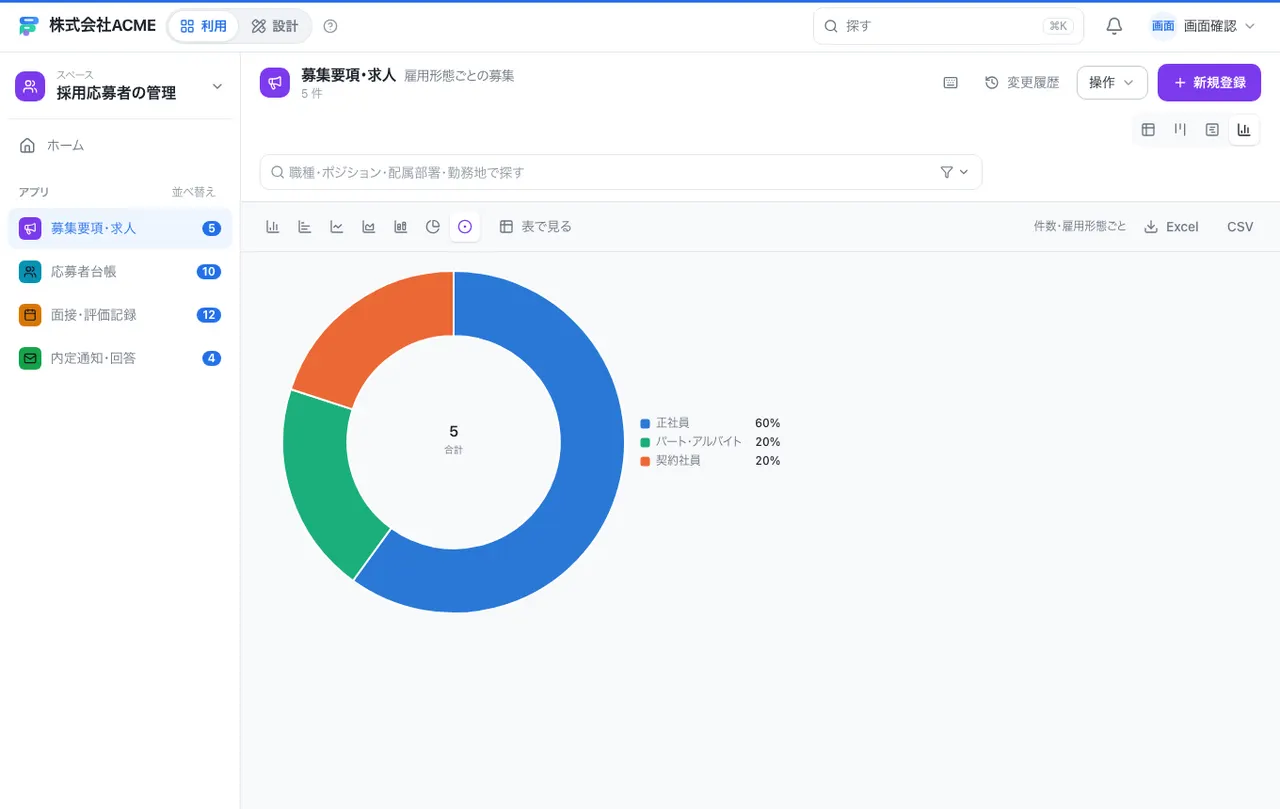The height and width of the screenshot is (809, 1280).
Task: Click the 新規登録 button
Action: coord(1209,83)
